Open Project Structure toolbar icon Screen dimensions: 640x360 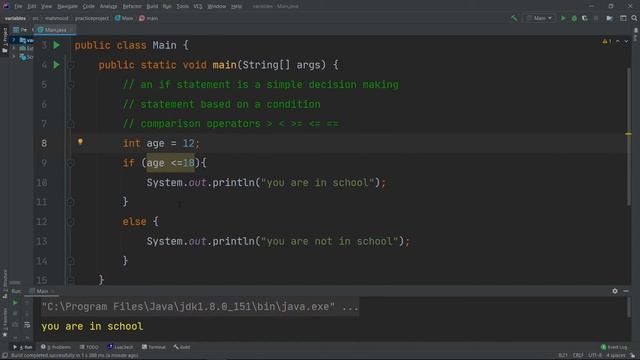click(x=609, y=18)
